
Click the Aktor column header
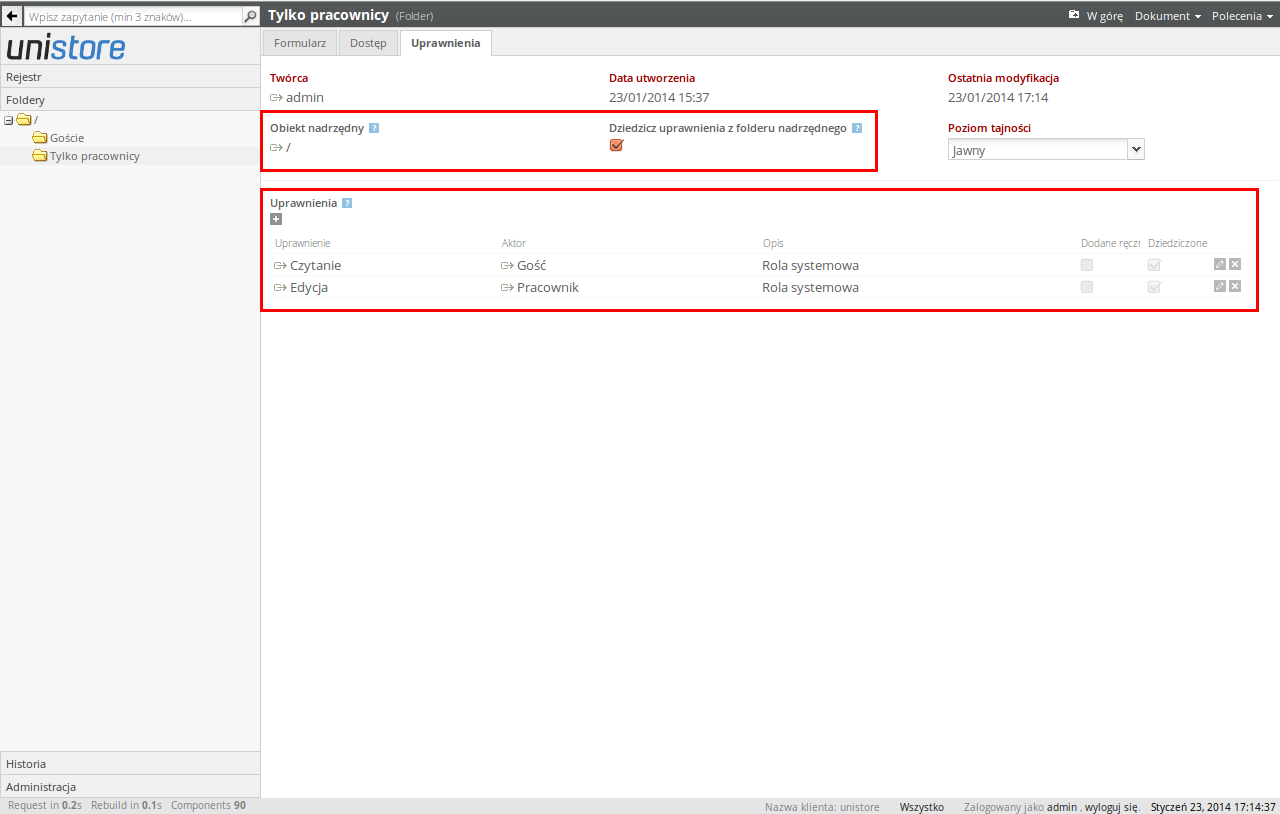[x=514, y=243]
